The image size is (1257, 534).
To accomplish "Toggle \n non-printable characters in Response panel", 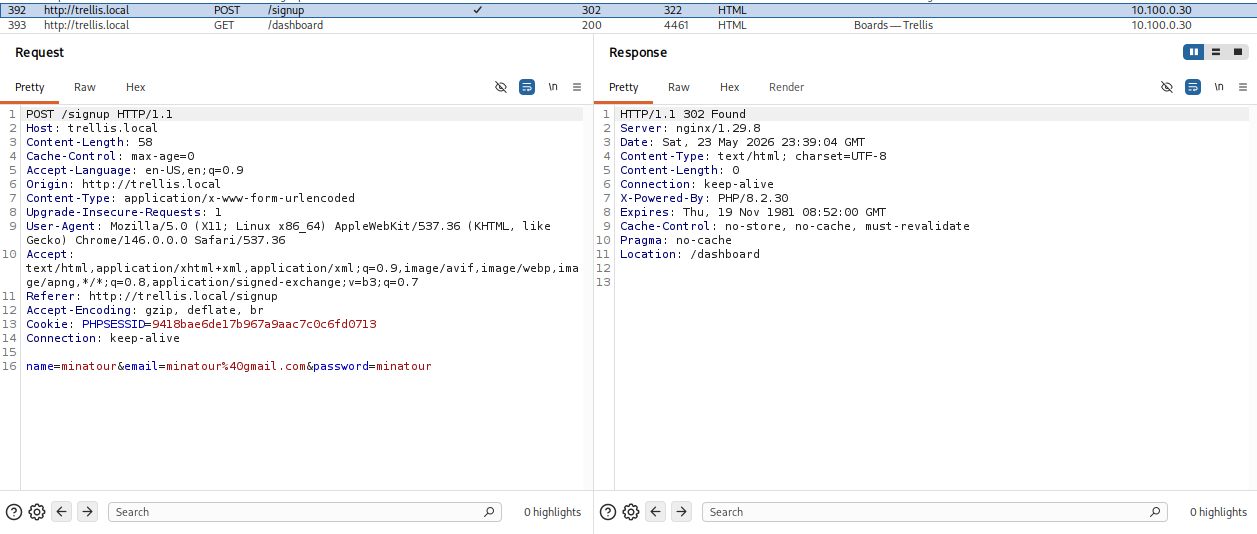I will tap(1219, 87).
